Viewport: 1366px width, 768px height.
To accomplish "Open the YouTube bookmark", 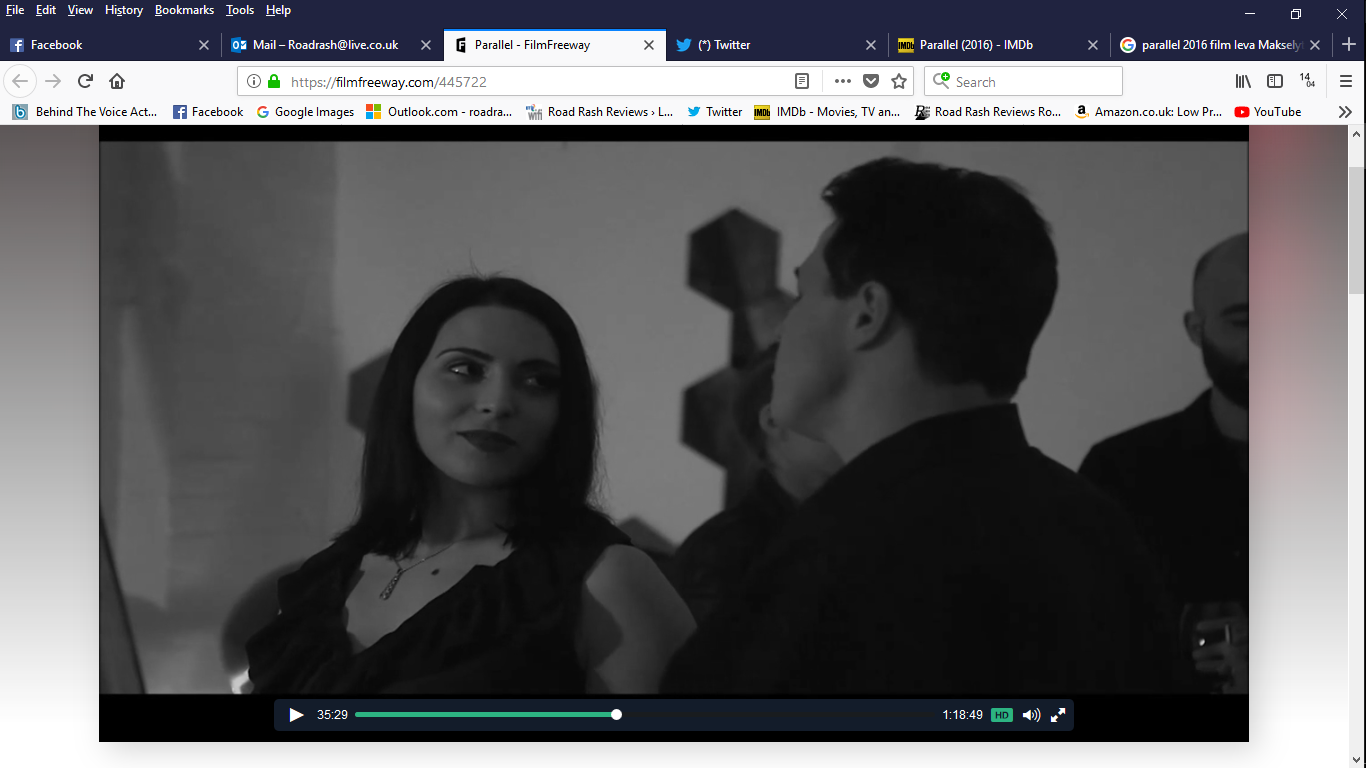I will pos(1268,112).
